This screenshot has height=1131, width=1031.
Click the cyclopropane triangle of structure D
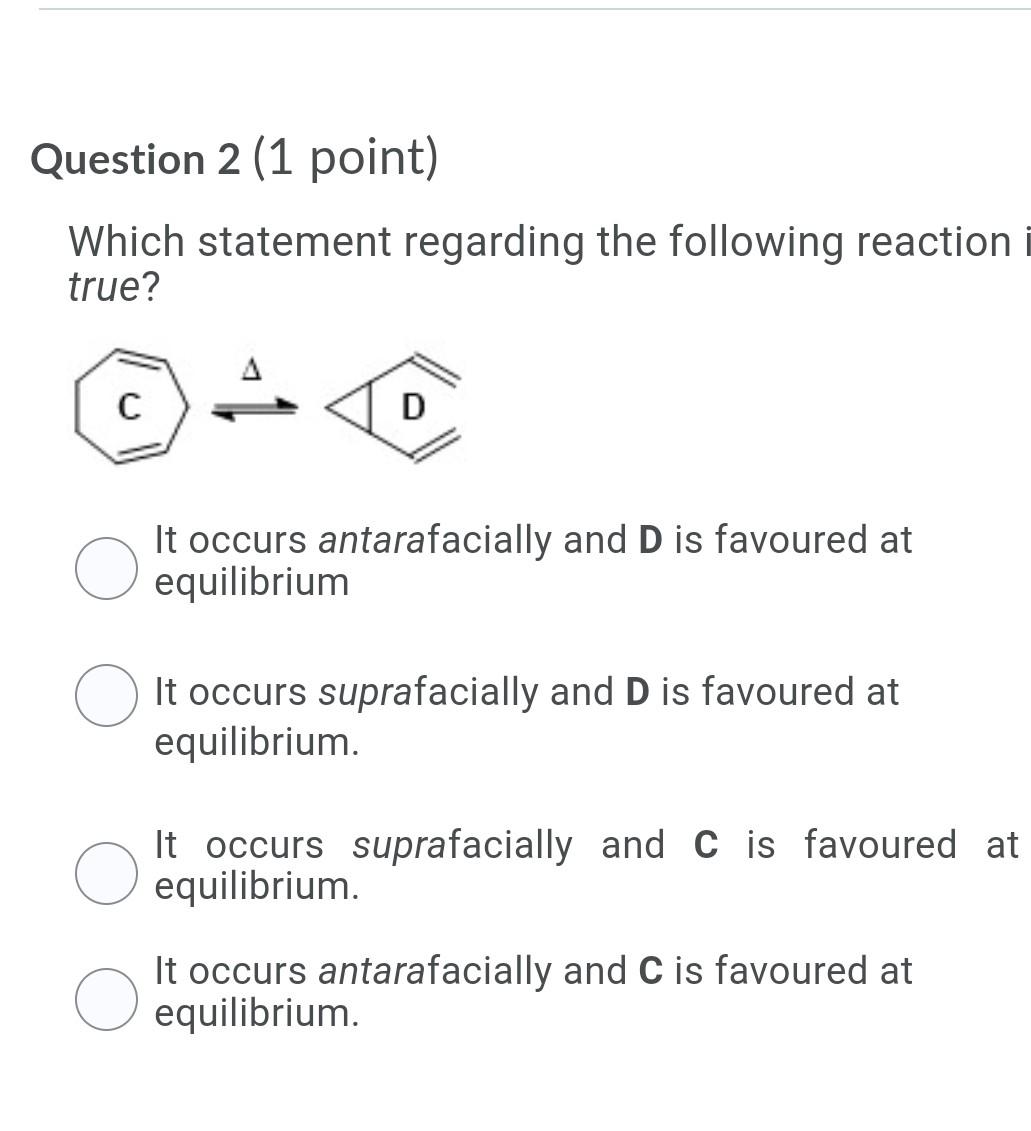[x=351, y=408]
